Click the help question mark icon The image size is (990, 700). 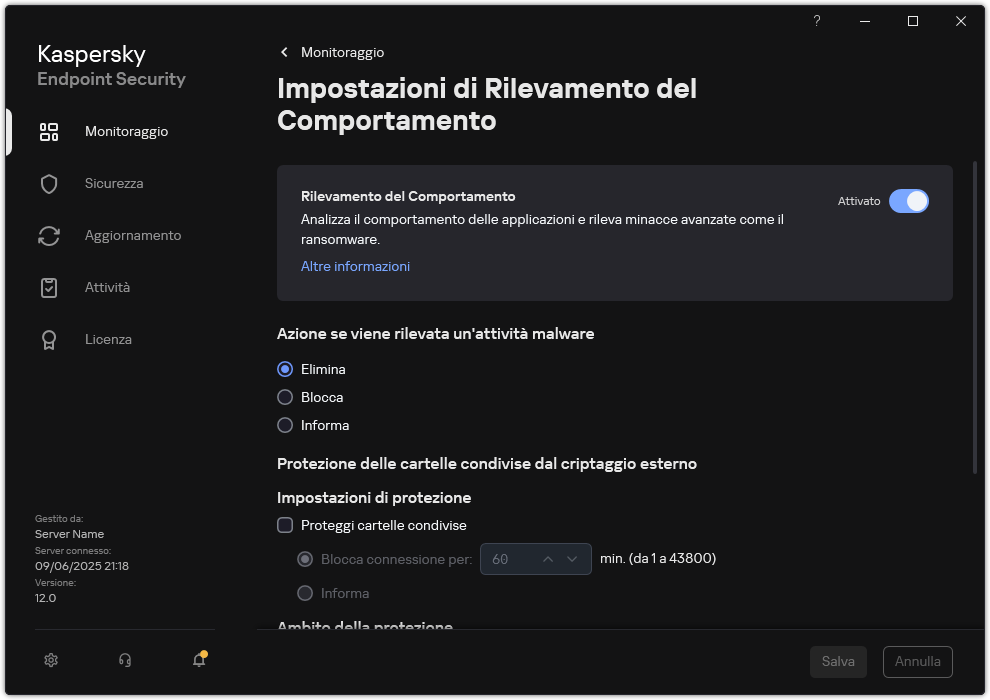tap(816, 21)
